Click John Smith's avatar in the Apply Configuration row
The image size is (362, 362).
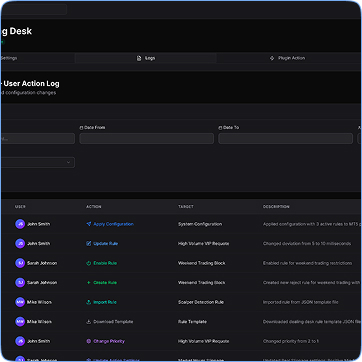[x=20, y=224]
